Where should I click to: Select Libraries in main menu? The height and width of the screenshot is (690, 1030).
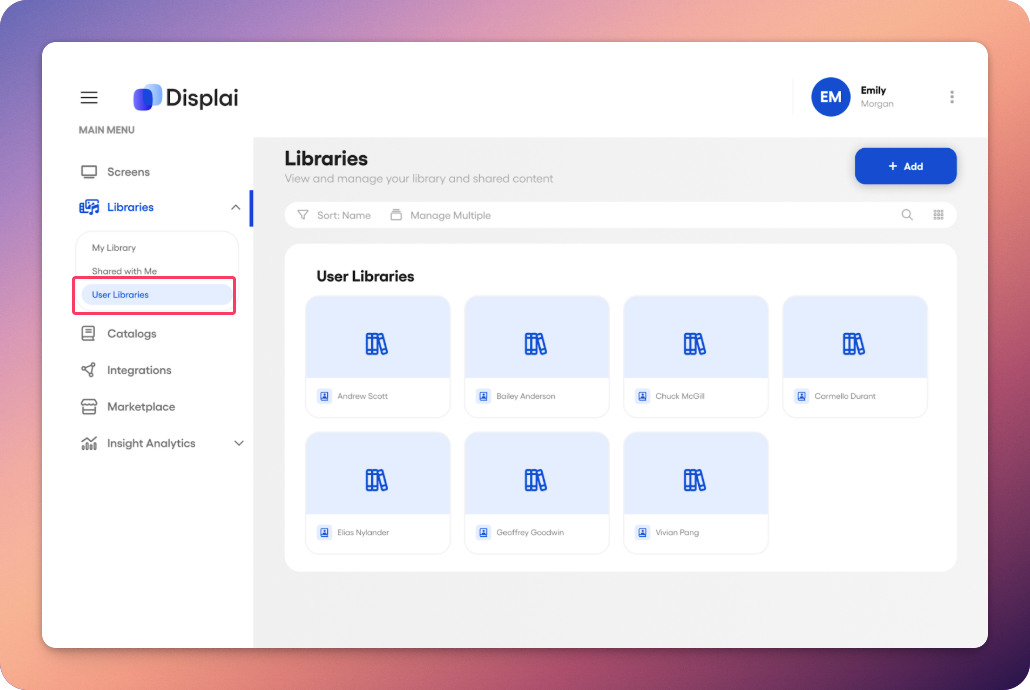click(x=130, y=207)
